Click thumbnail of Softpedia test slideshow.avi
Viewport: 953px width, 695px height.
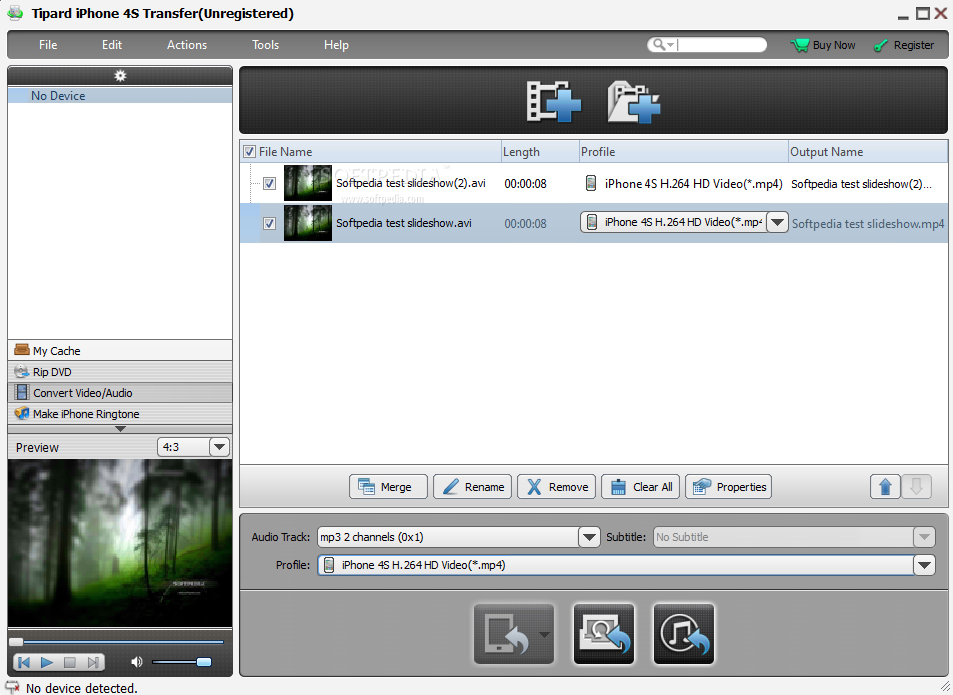click(308, 223)
